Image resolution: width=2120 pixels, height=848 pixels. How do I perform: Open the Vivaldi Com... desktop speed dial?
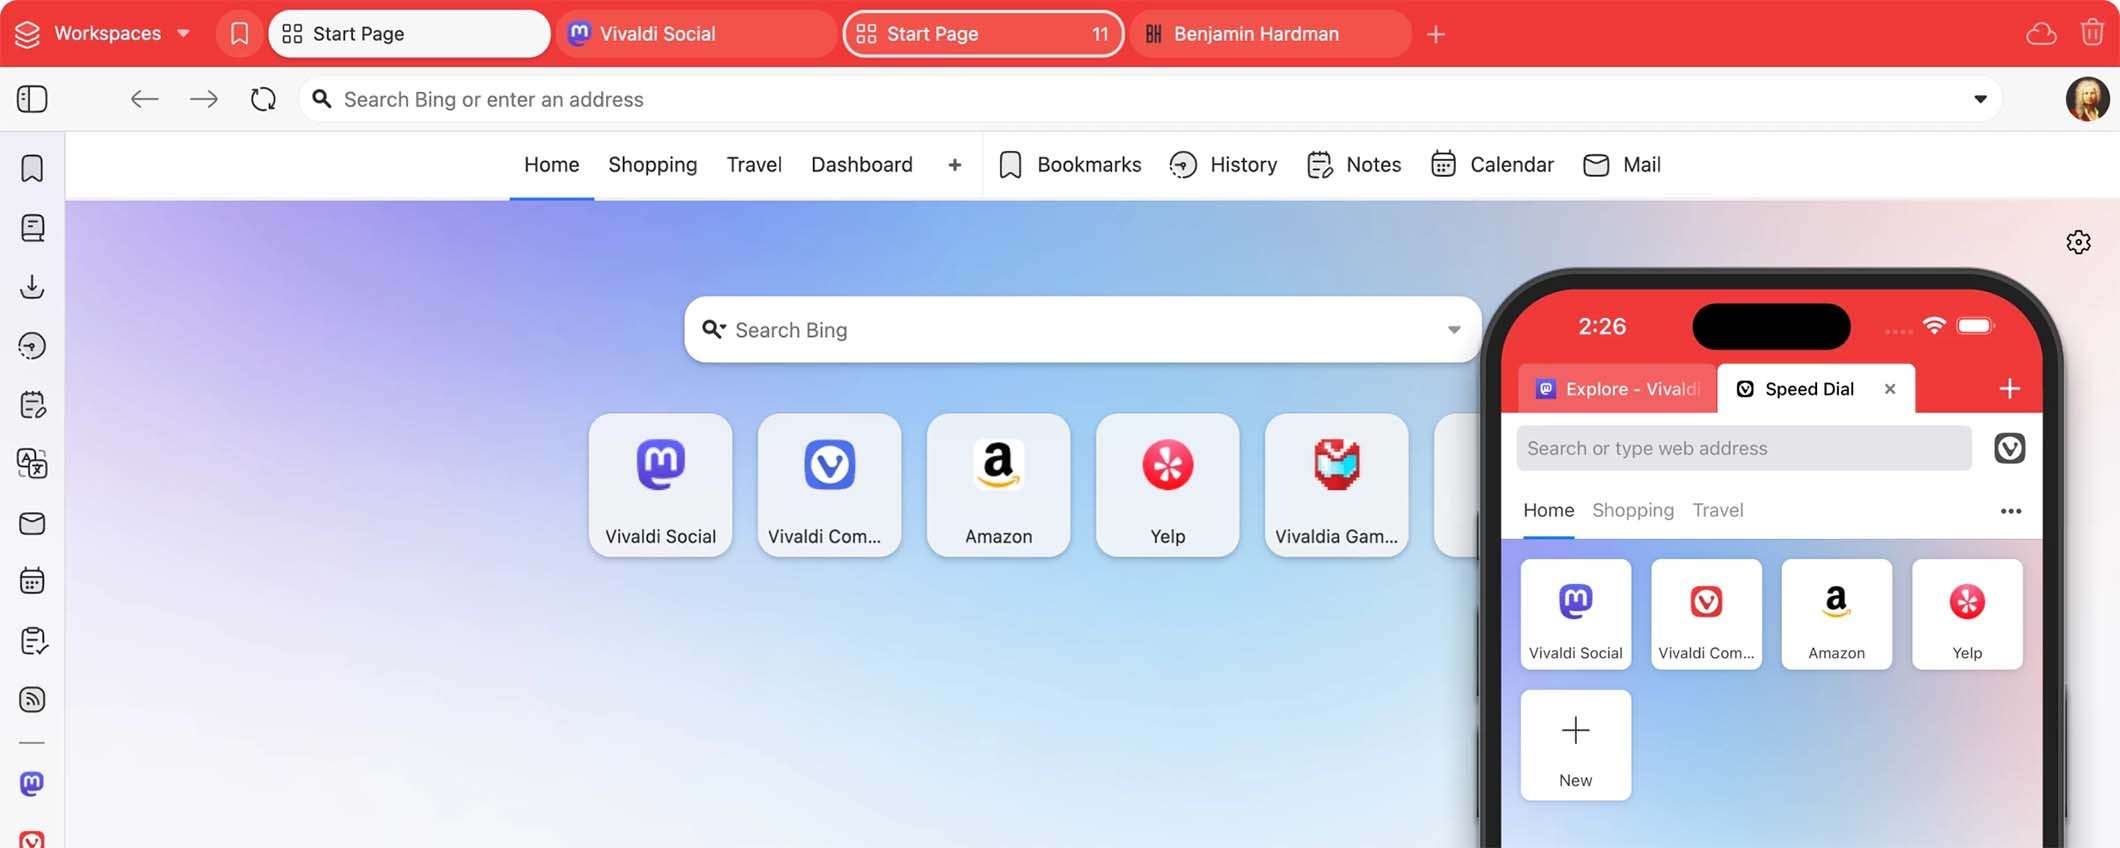tap(830, 485)
